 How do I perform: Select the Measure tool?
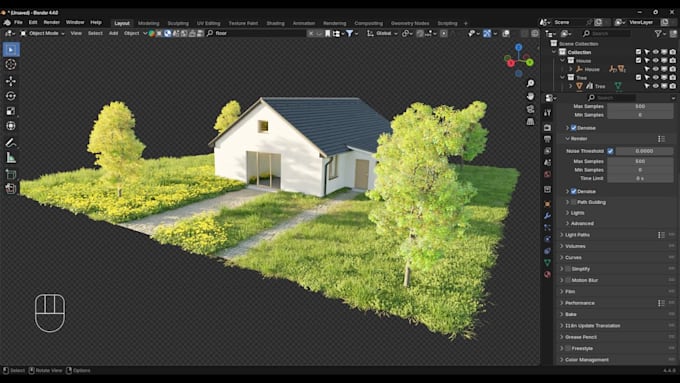coord(11,157)
